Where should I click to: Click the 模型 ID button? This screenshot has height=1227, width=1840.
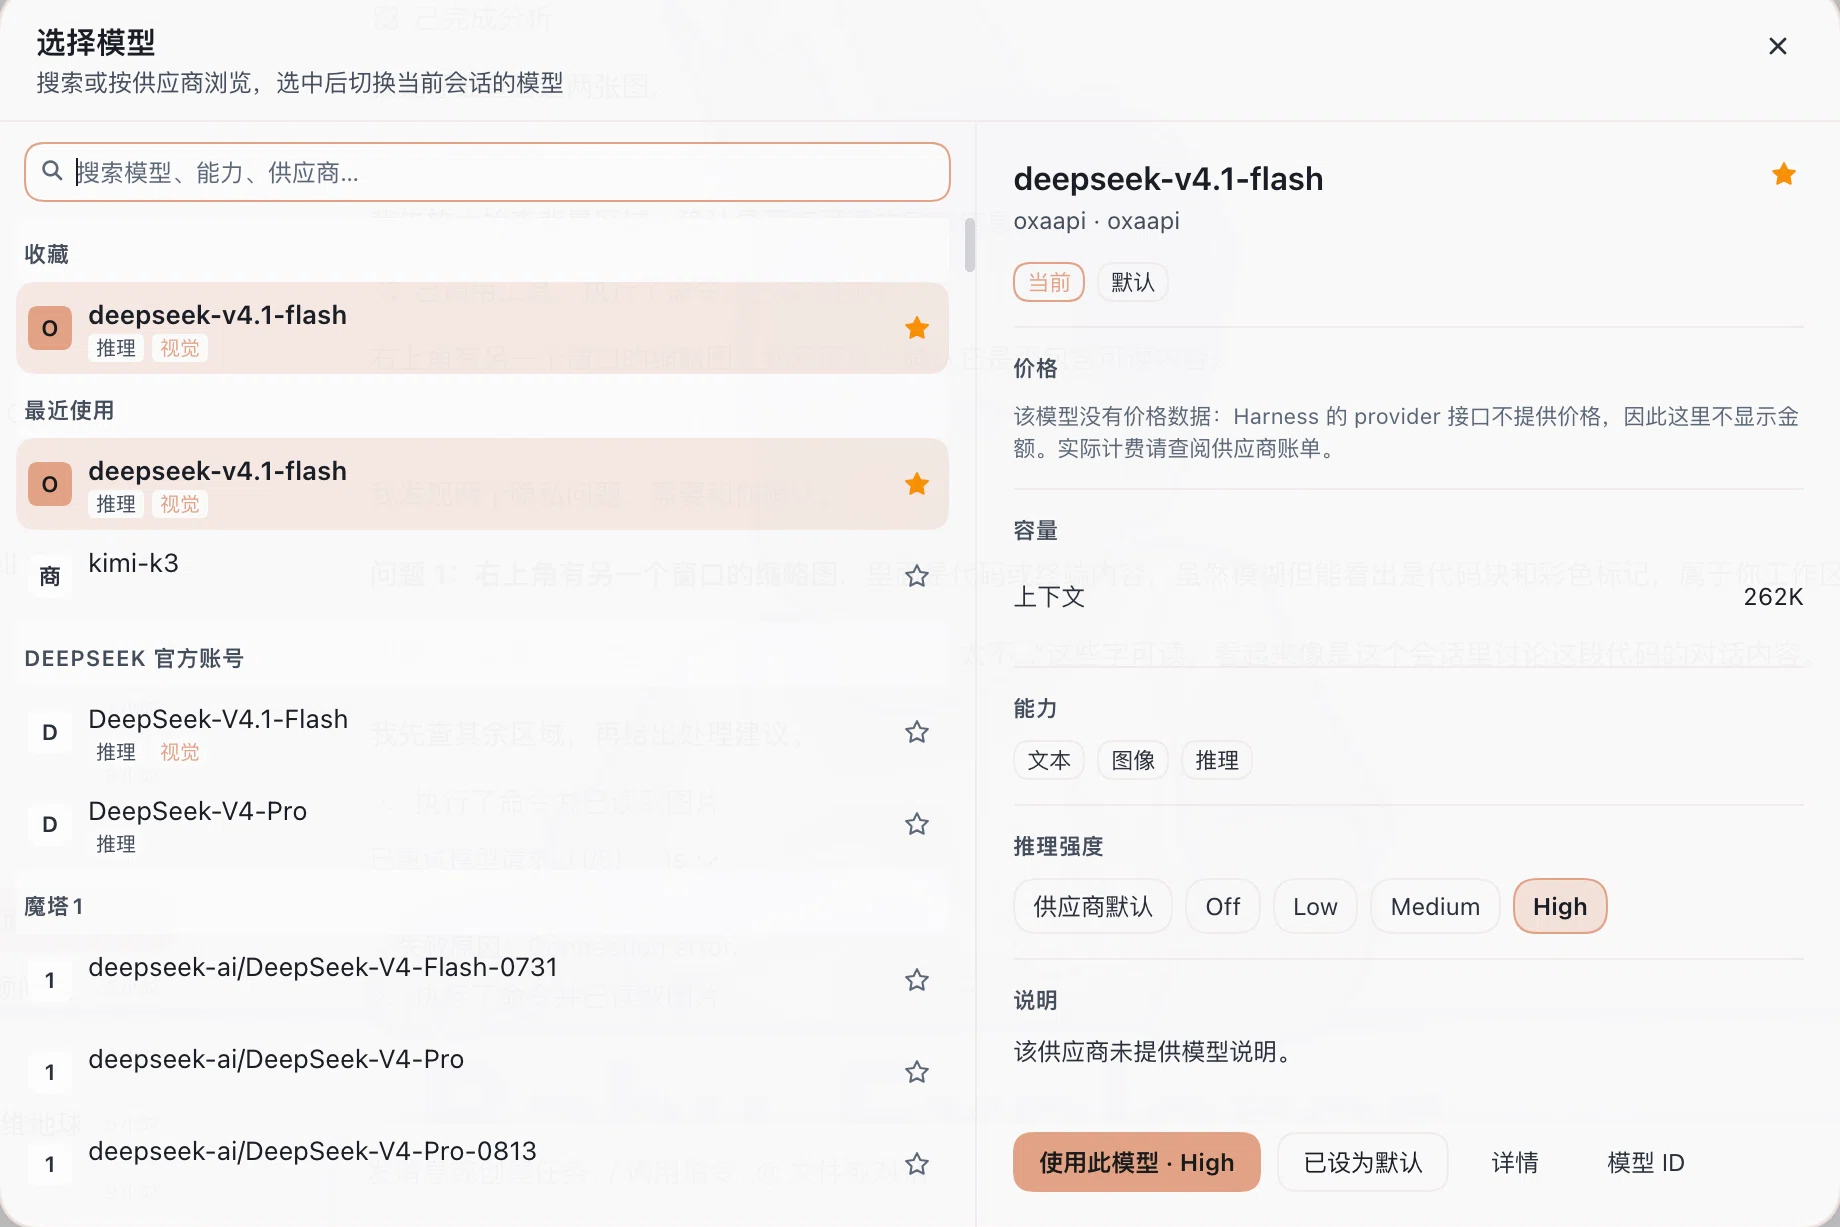coord(1646,1162)
